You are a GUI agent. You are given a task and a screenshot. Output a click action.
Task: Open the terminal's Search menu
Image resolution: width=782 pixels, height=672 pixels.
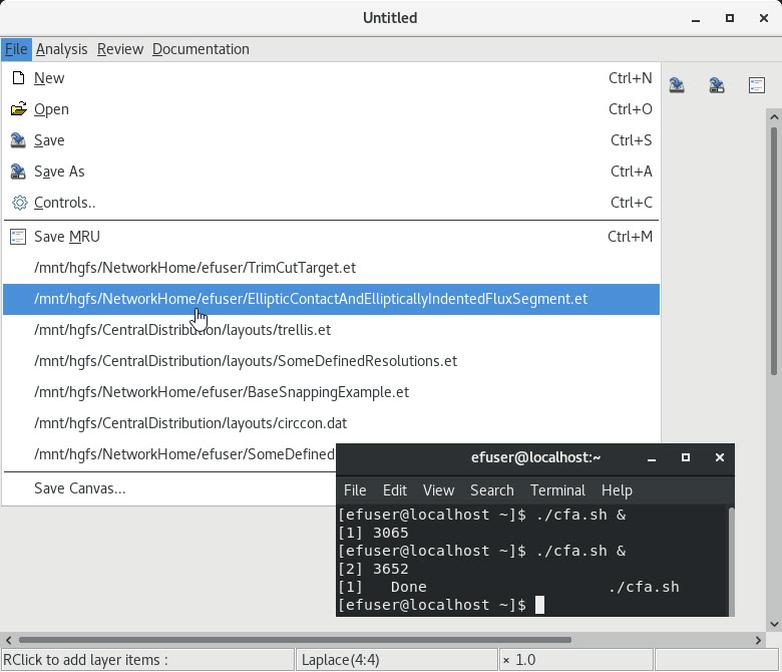pyautogui.click(x=491, y=490)
